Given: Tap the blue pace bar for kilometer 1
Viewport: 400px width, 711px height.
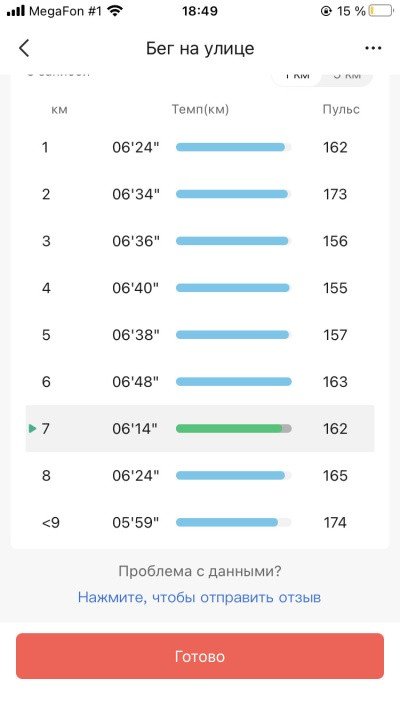Looking at the screenshot, I should [234, 147].
